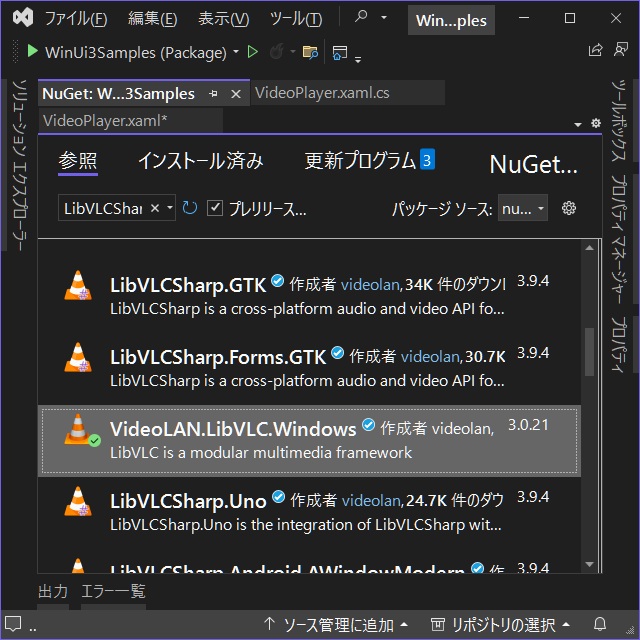Click the notifications bell in status bar

pyautogui.click(x=600, y=625)
